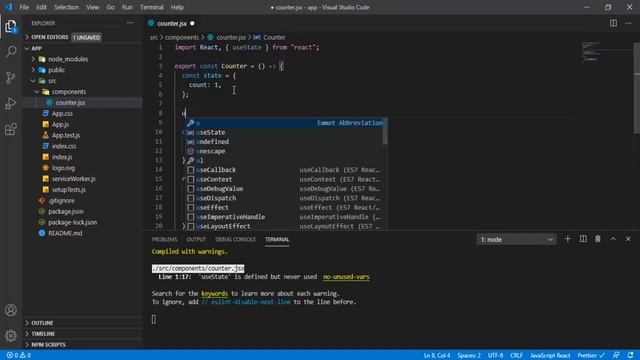640x360 pixels.
Task: Click the counter.jsx path in terminal
Action: (198, 268)
